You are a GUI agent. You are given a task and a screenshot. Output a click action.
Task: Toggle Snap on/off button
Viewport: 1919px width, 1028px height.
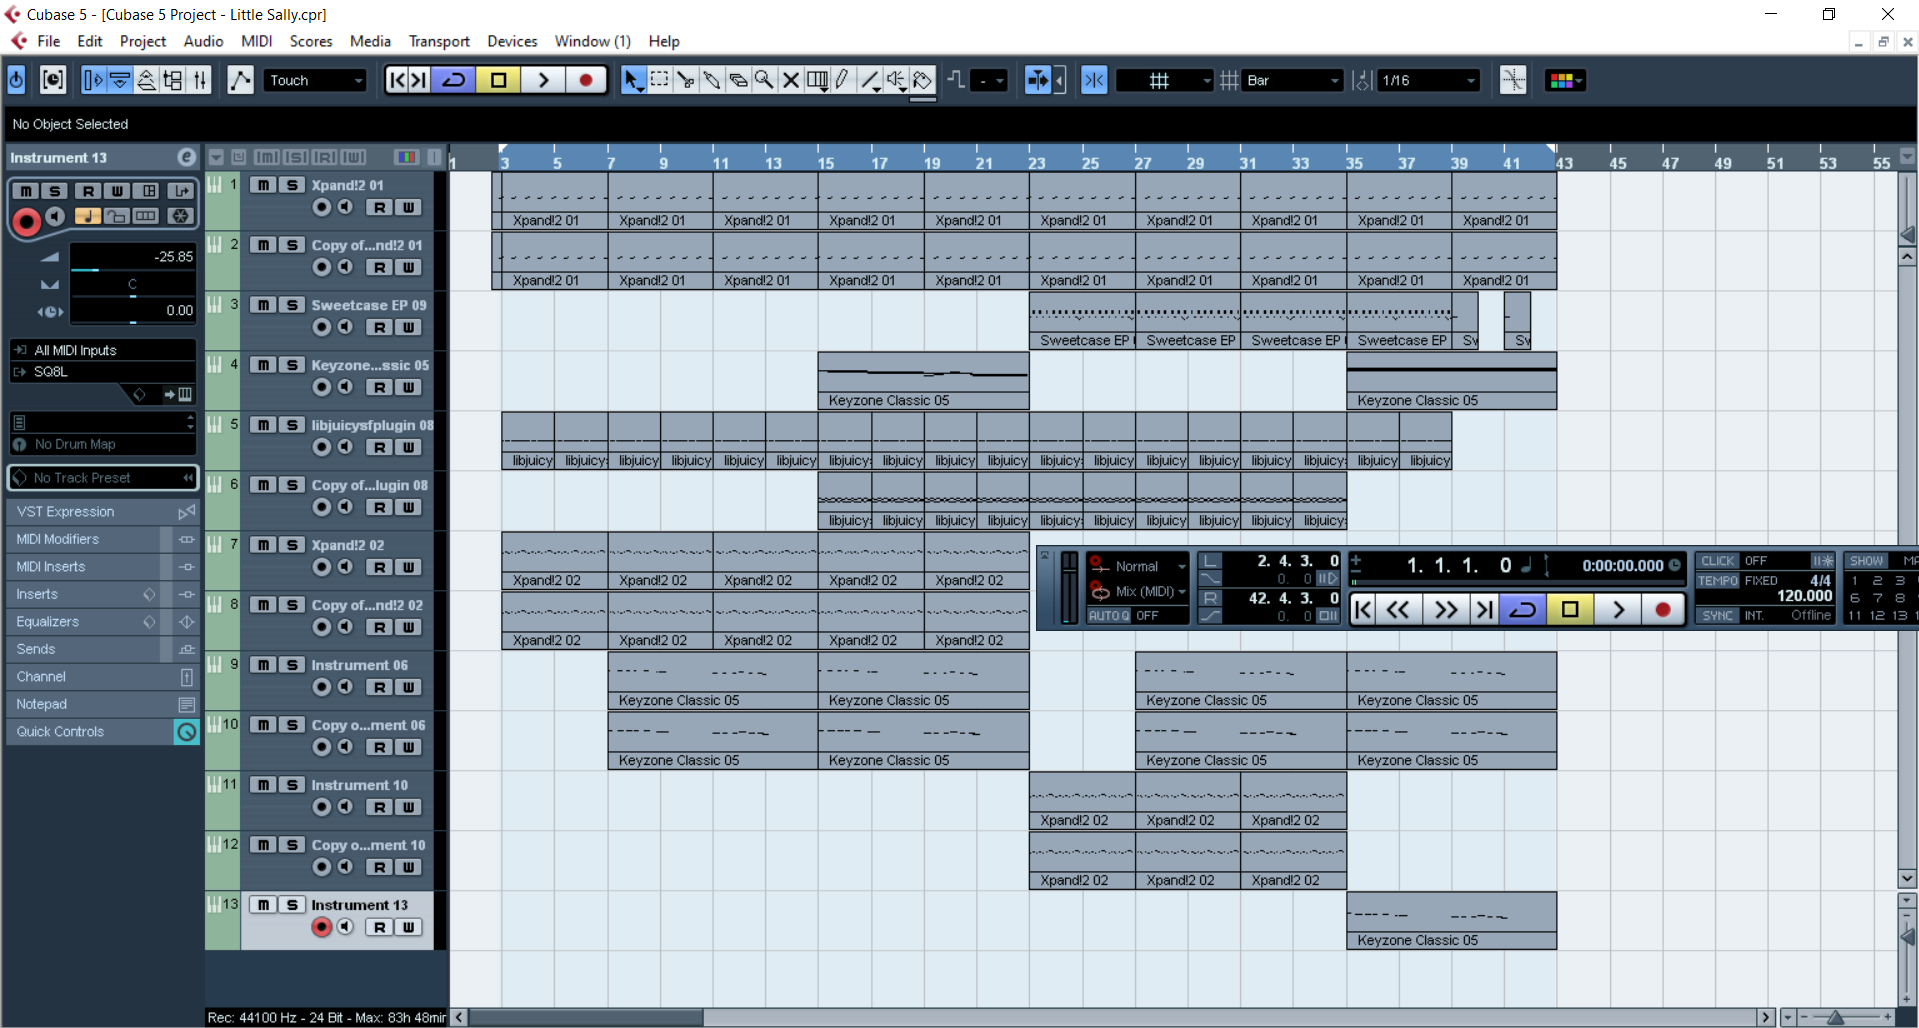click(1094, 80)
